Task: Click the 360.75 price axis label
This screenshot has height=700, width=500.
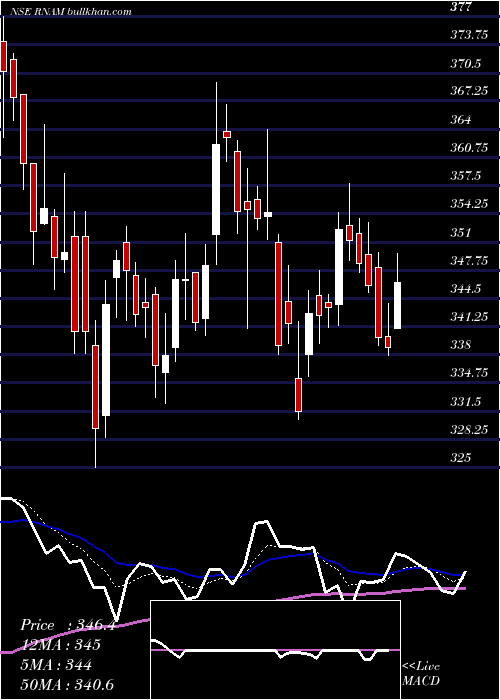Action: (469, 147)
